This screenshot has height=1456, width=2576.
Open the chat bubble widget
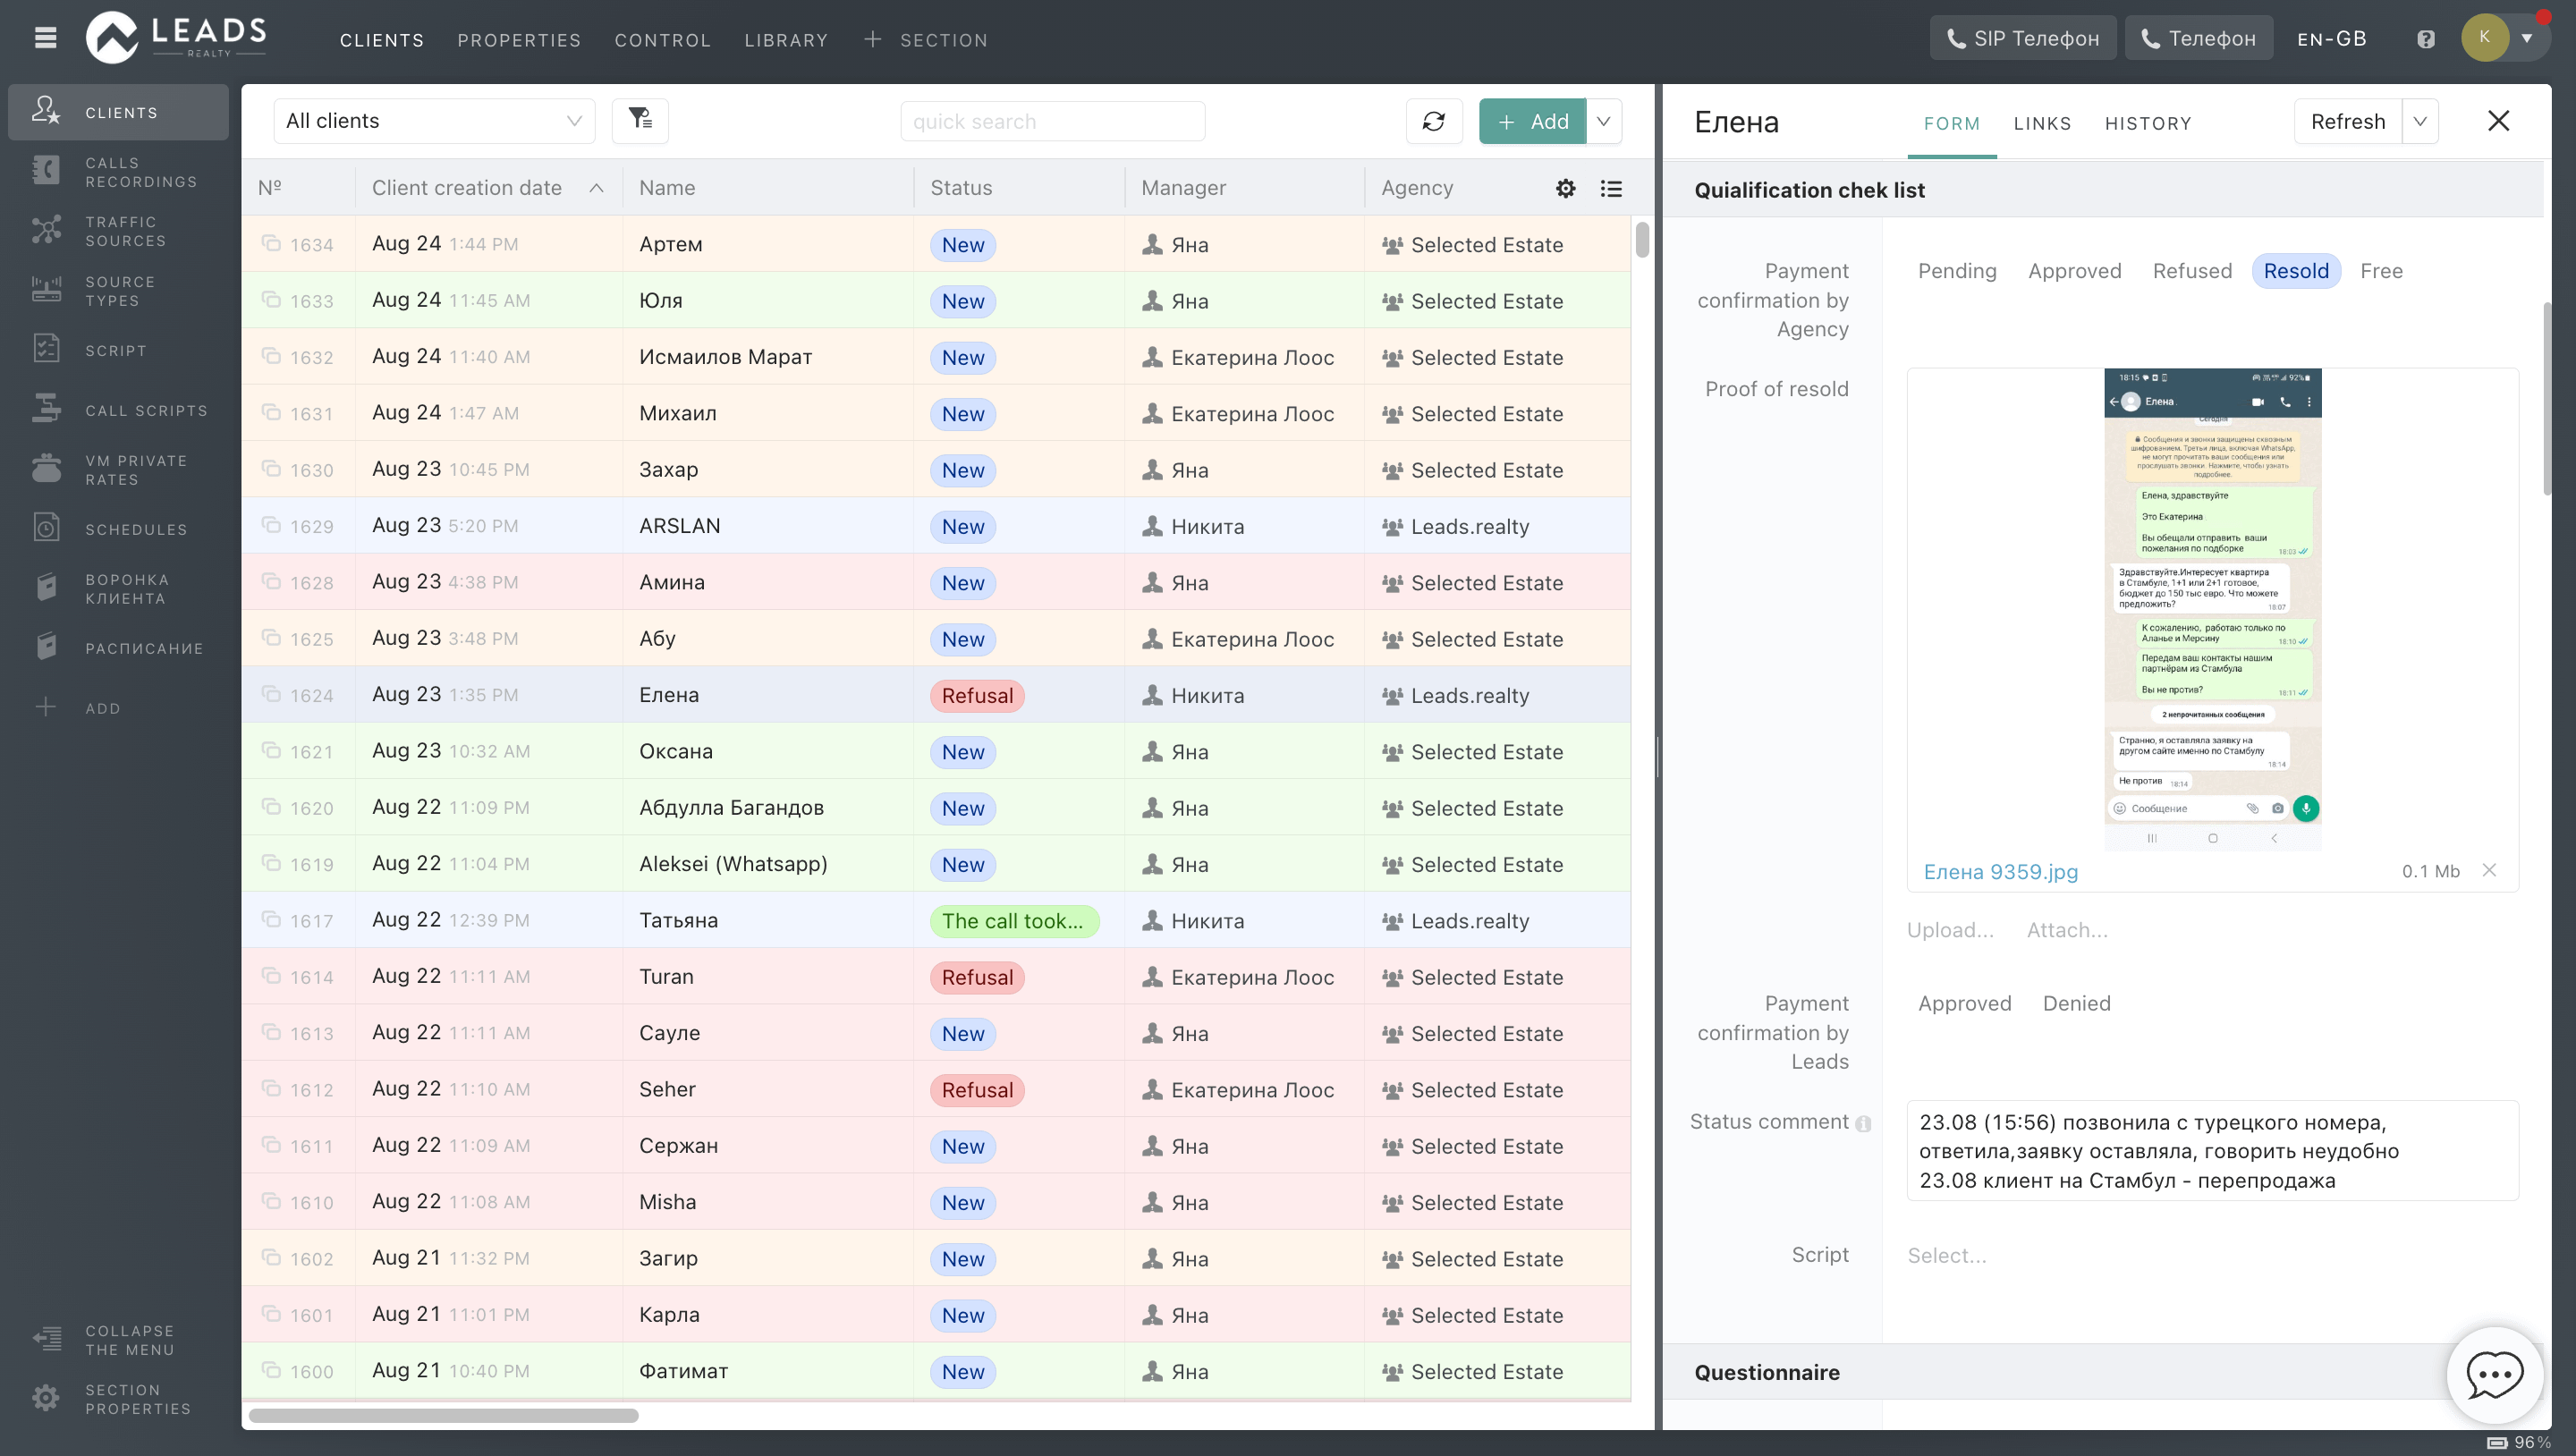click(2494, 1374)
